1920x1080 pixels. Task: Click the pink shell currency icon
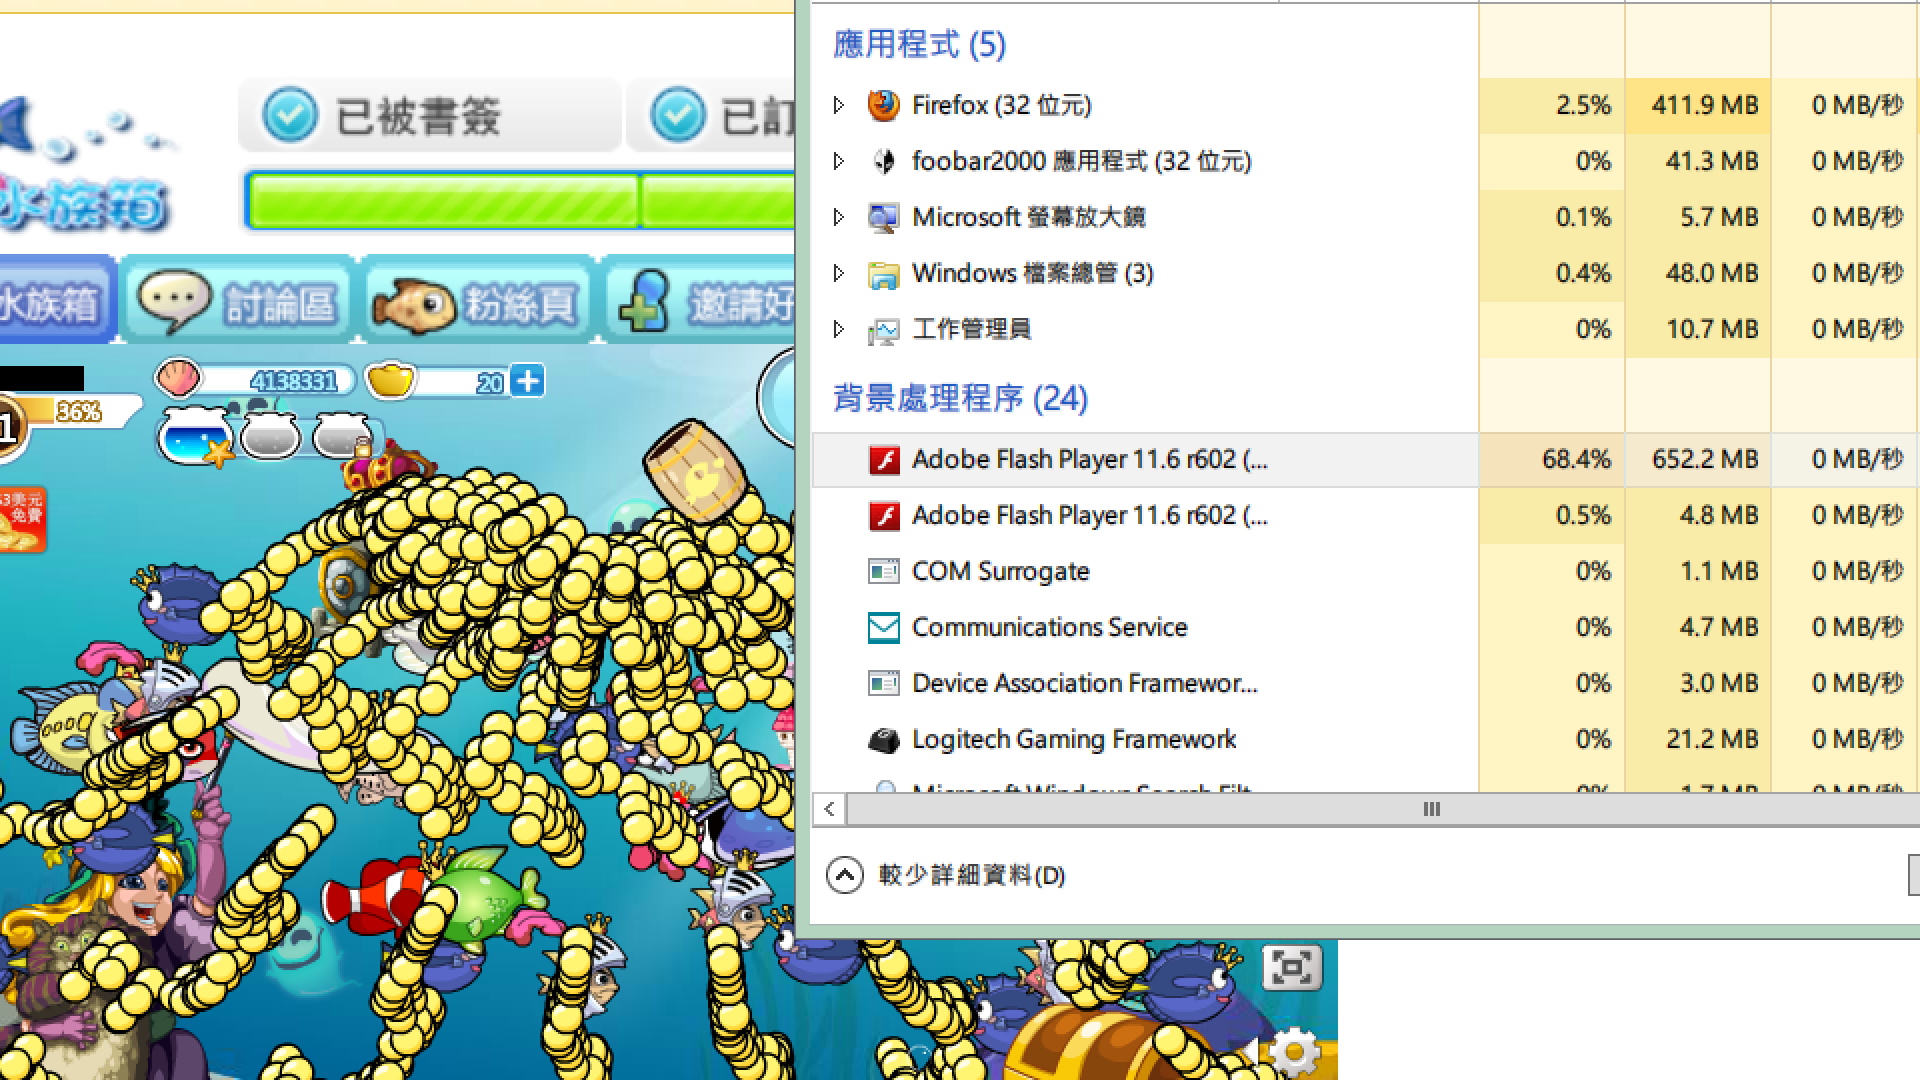[x=178, y=379]
